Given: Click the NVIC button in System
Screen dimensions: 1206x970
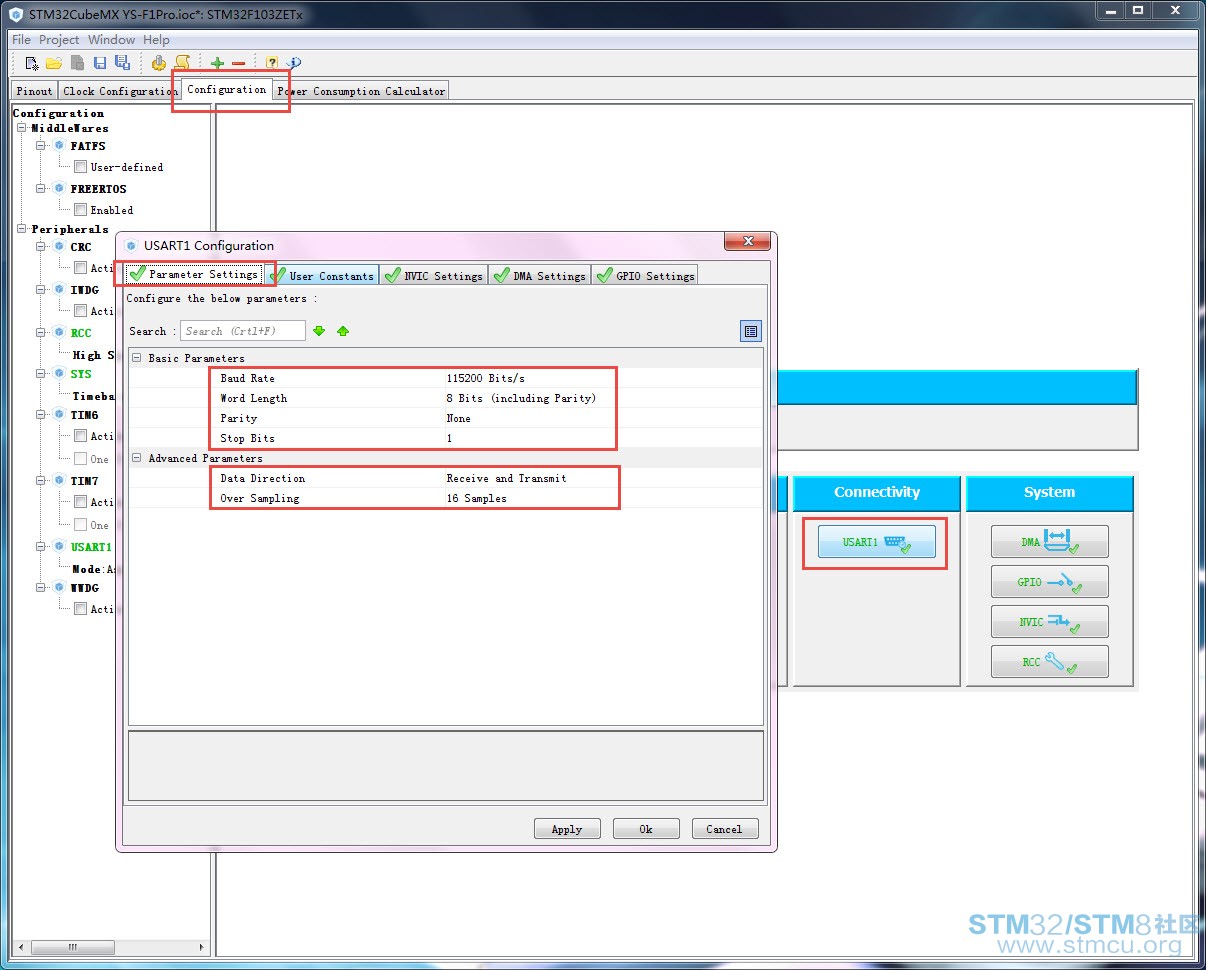Looking at the screenshot, I should [x=1050, y=622].
